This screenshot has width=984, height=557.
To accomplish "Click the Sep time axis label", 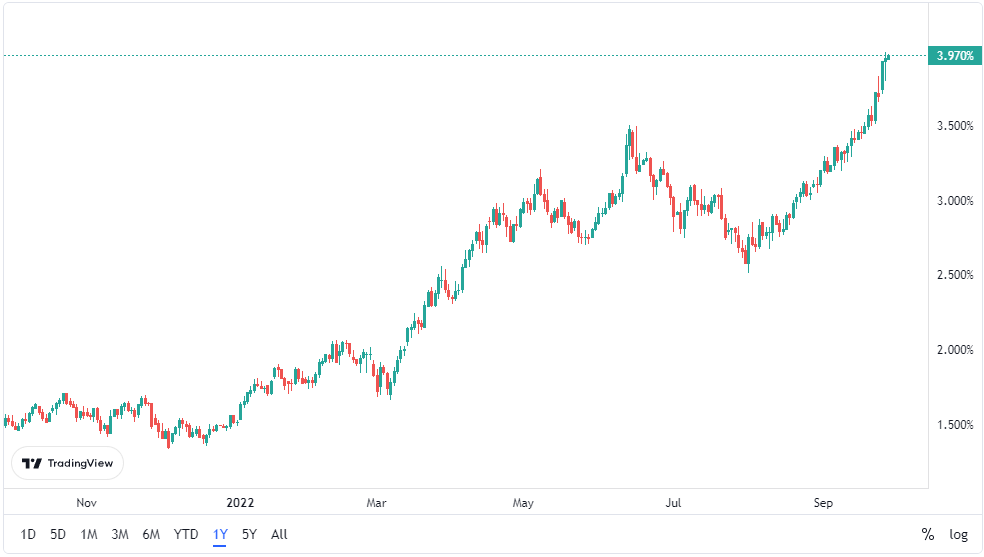I will (x=823, y=502).
